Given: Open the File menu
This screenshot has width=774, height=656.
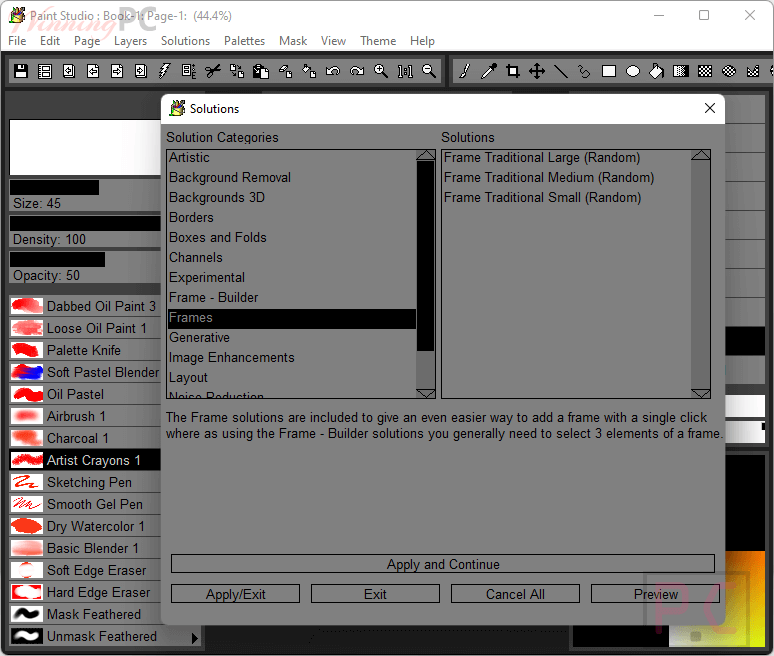Looking at the screenshot, I should click(x=17, y=41).
